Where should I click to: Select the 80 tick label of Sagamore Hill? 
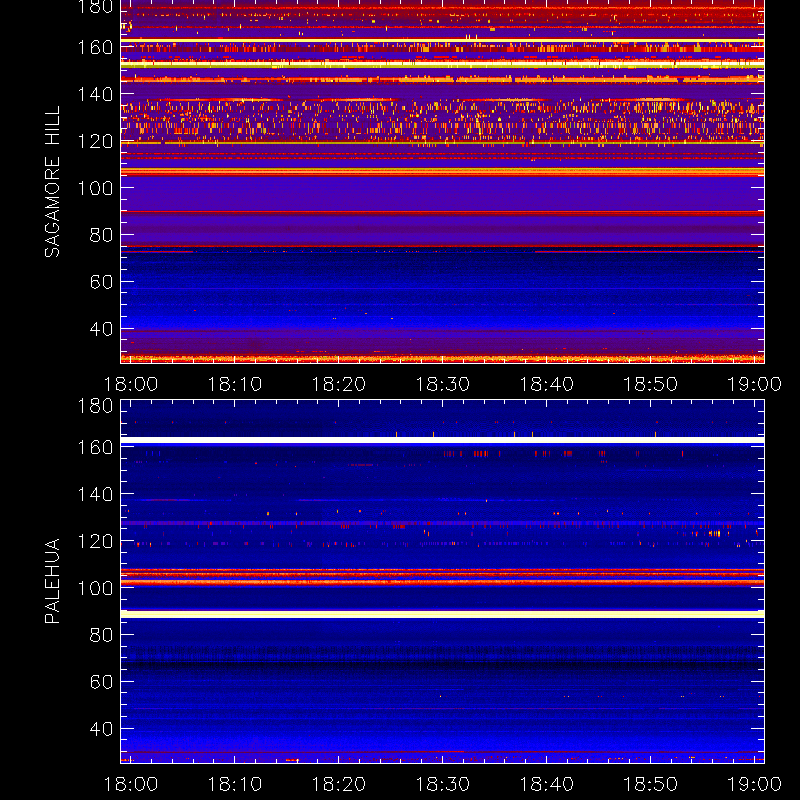tap(101, 235)
